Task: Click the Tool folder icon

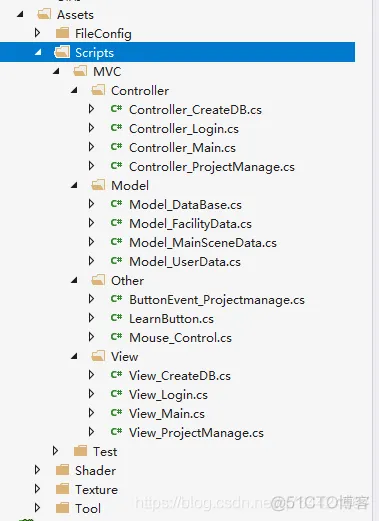Action: 62,508
